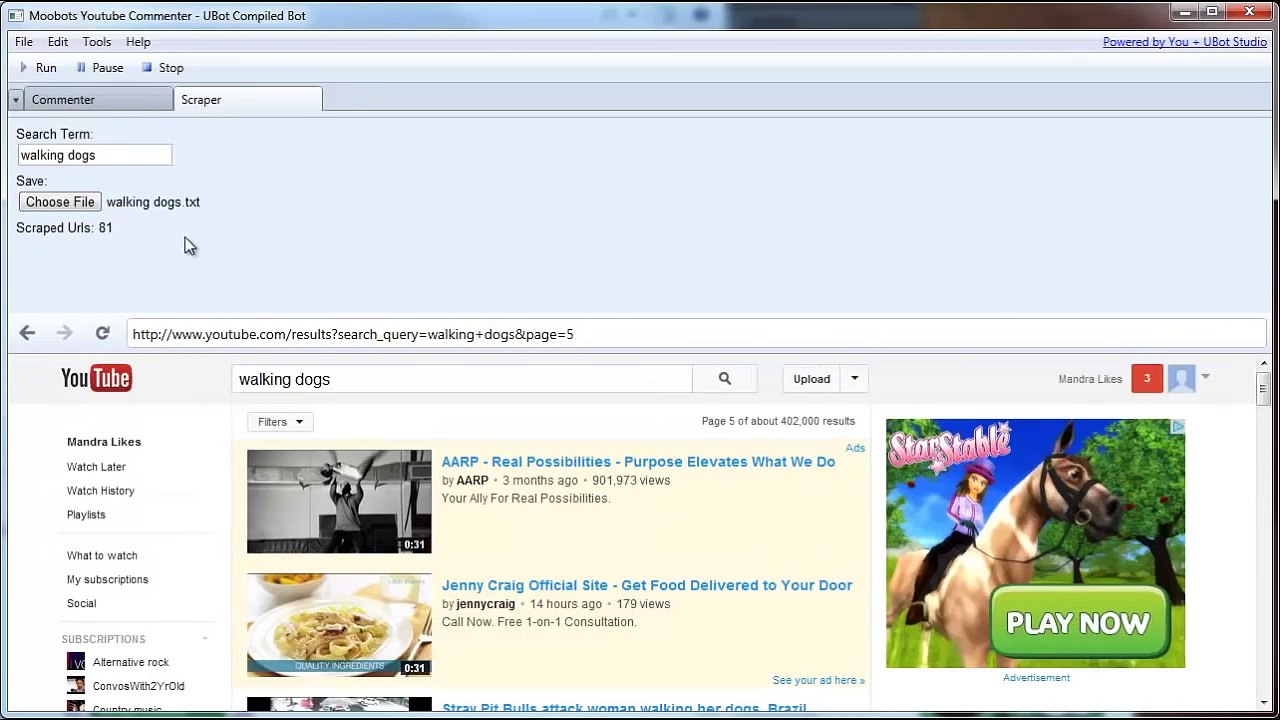
Task: Click the ConvosWith2YrOld channel icon
Action: click(76, 686)
